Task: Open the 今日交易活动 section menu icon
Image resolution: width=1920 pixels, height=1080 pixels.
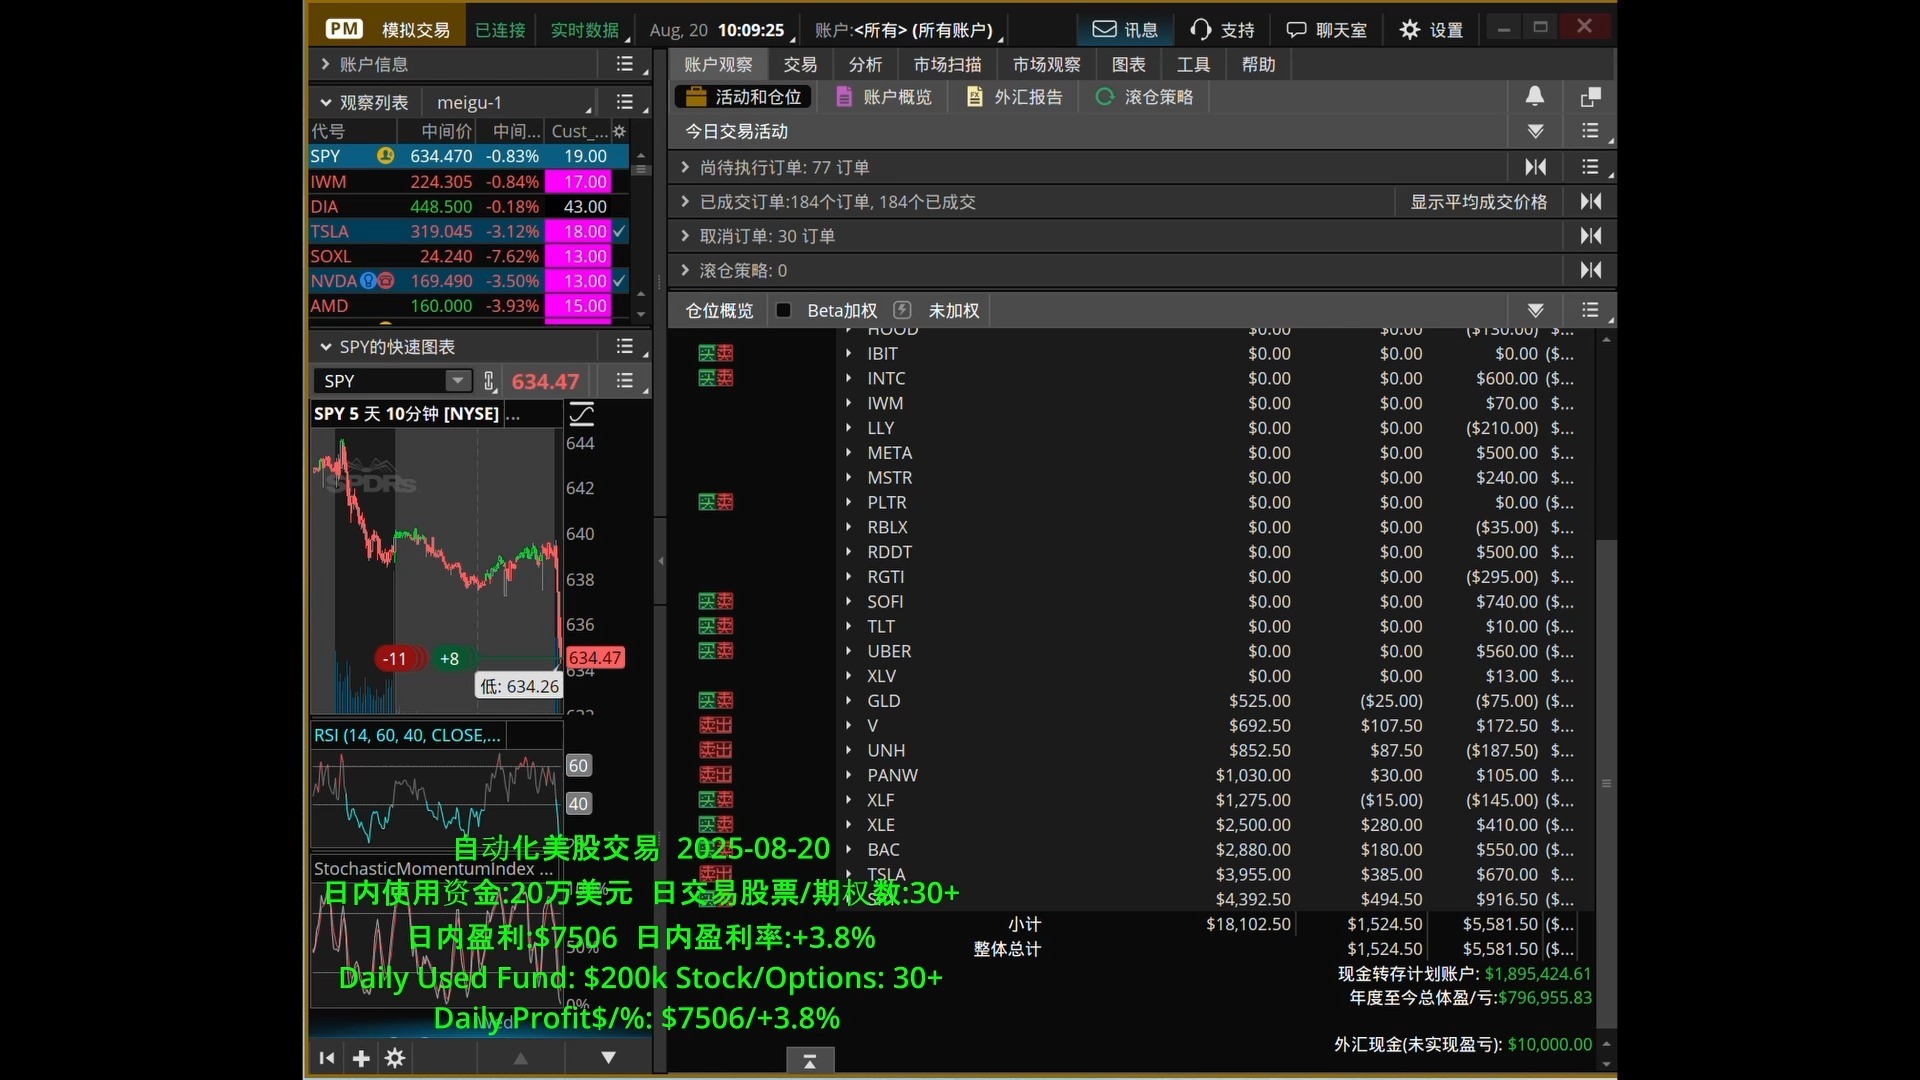Action: click(x=1591, y=131)
